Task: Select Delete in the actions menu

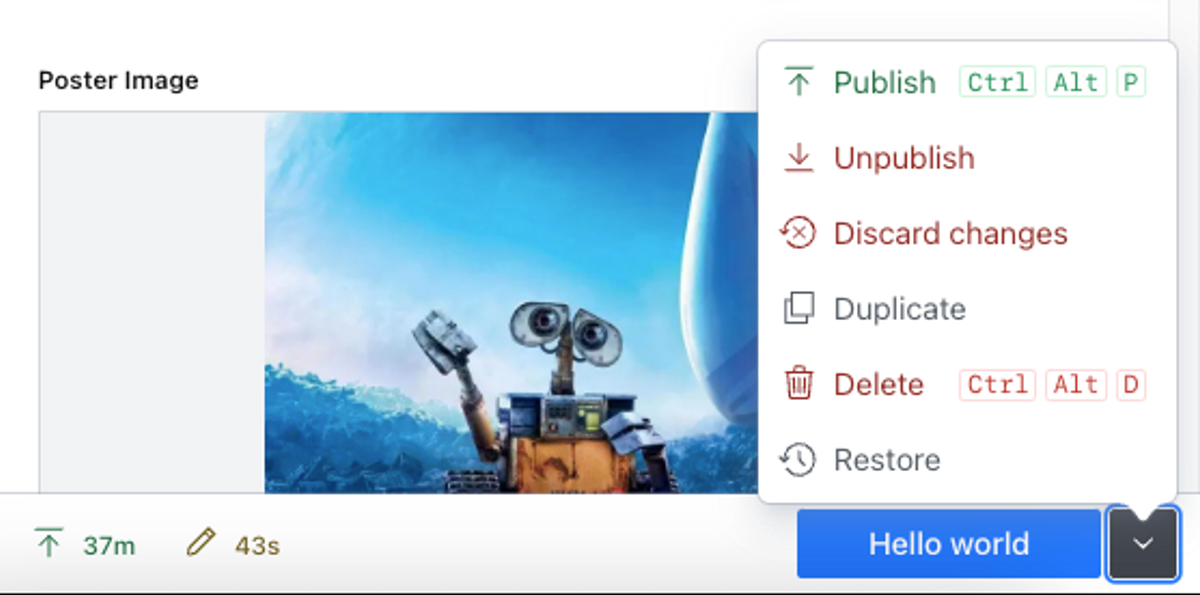Action: coord(967,385)
